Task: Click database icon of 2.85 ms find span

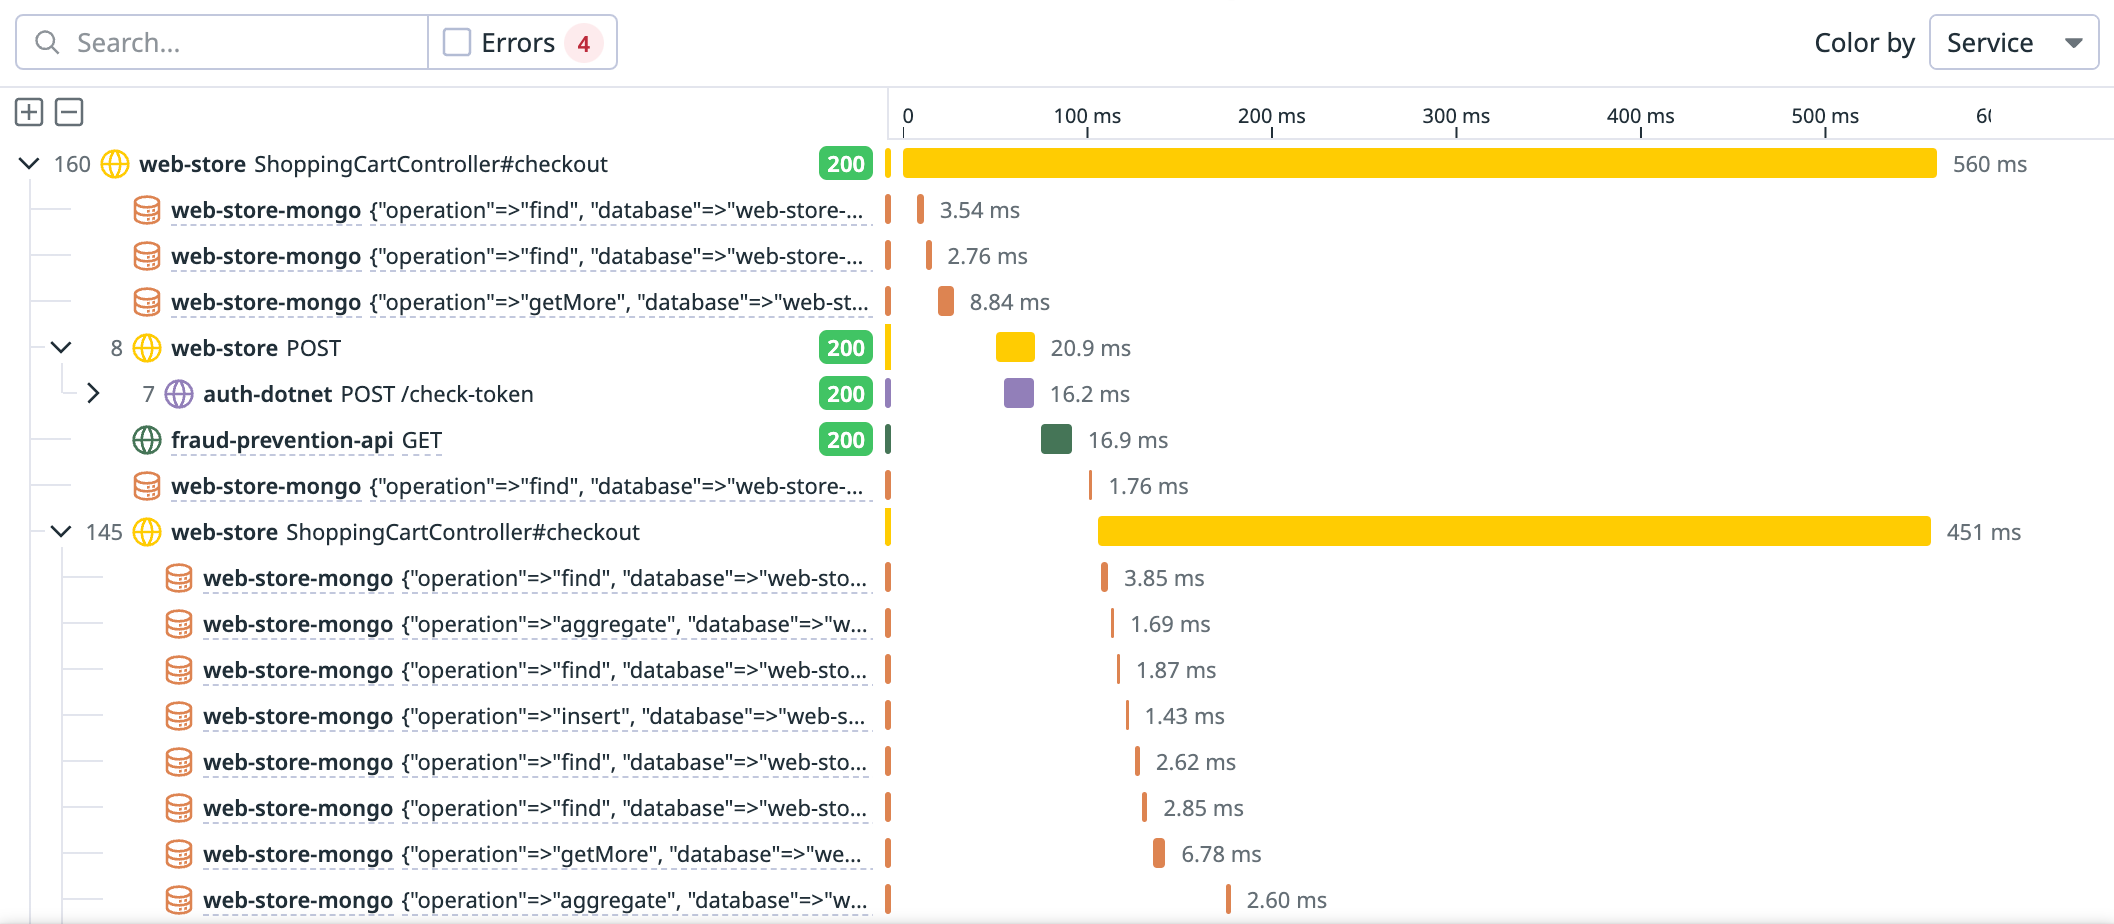Action: [179, 808]
